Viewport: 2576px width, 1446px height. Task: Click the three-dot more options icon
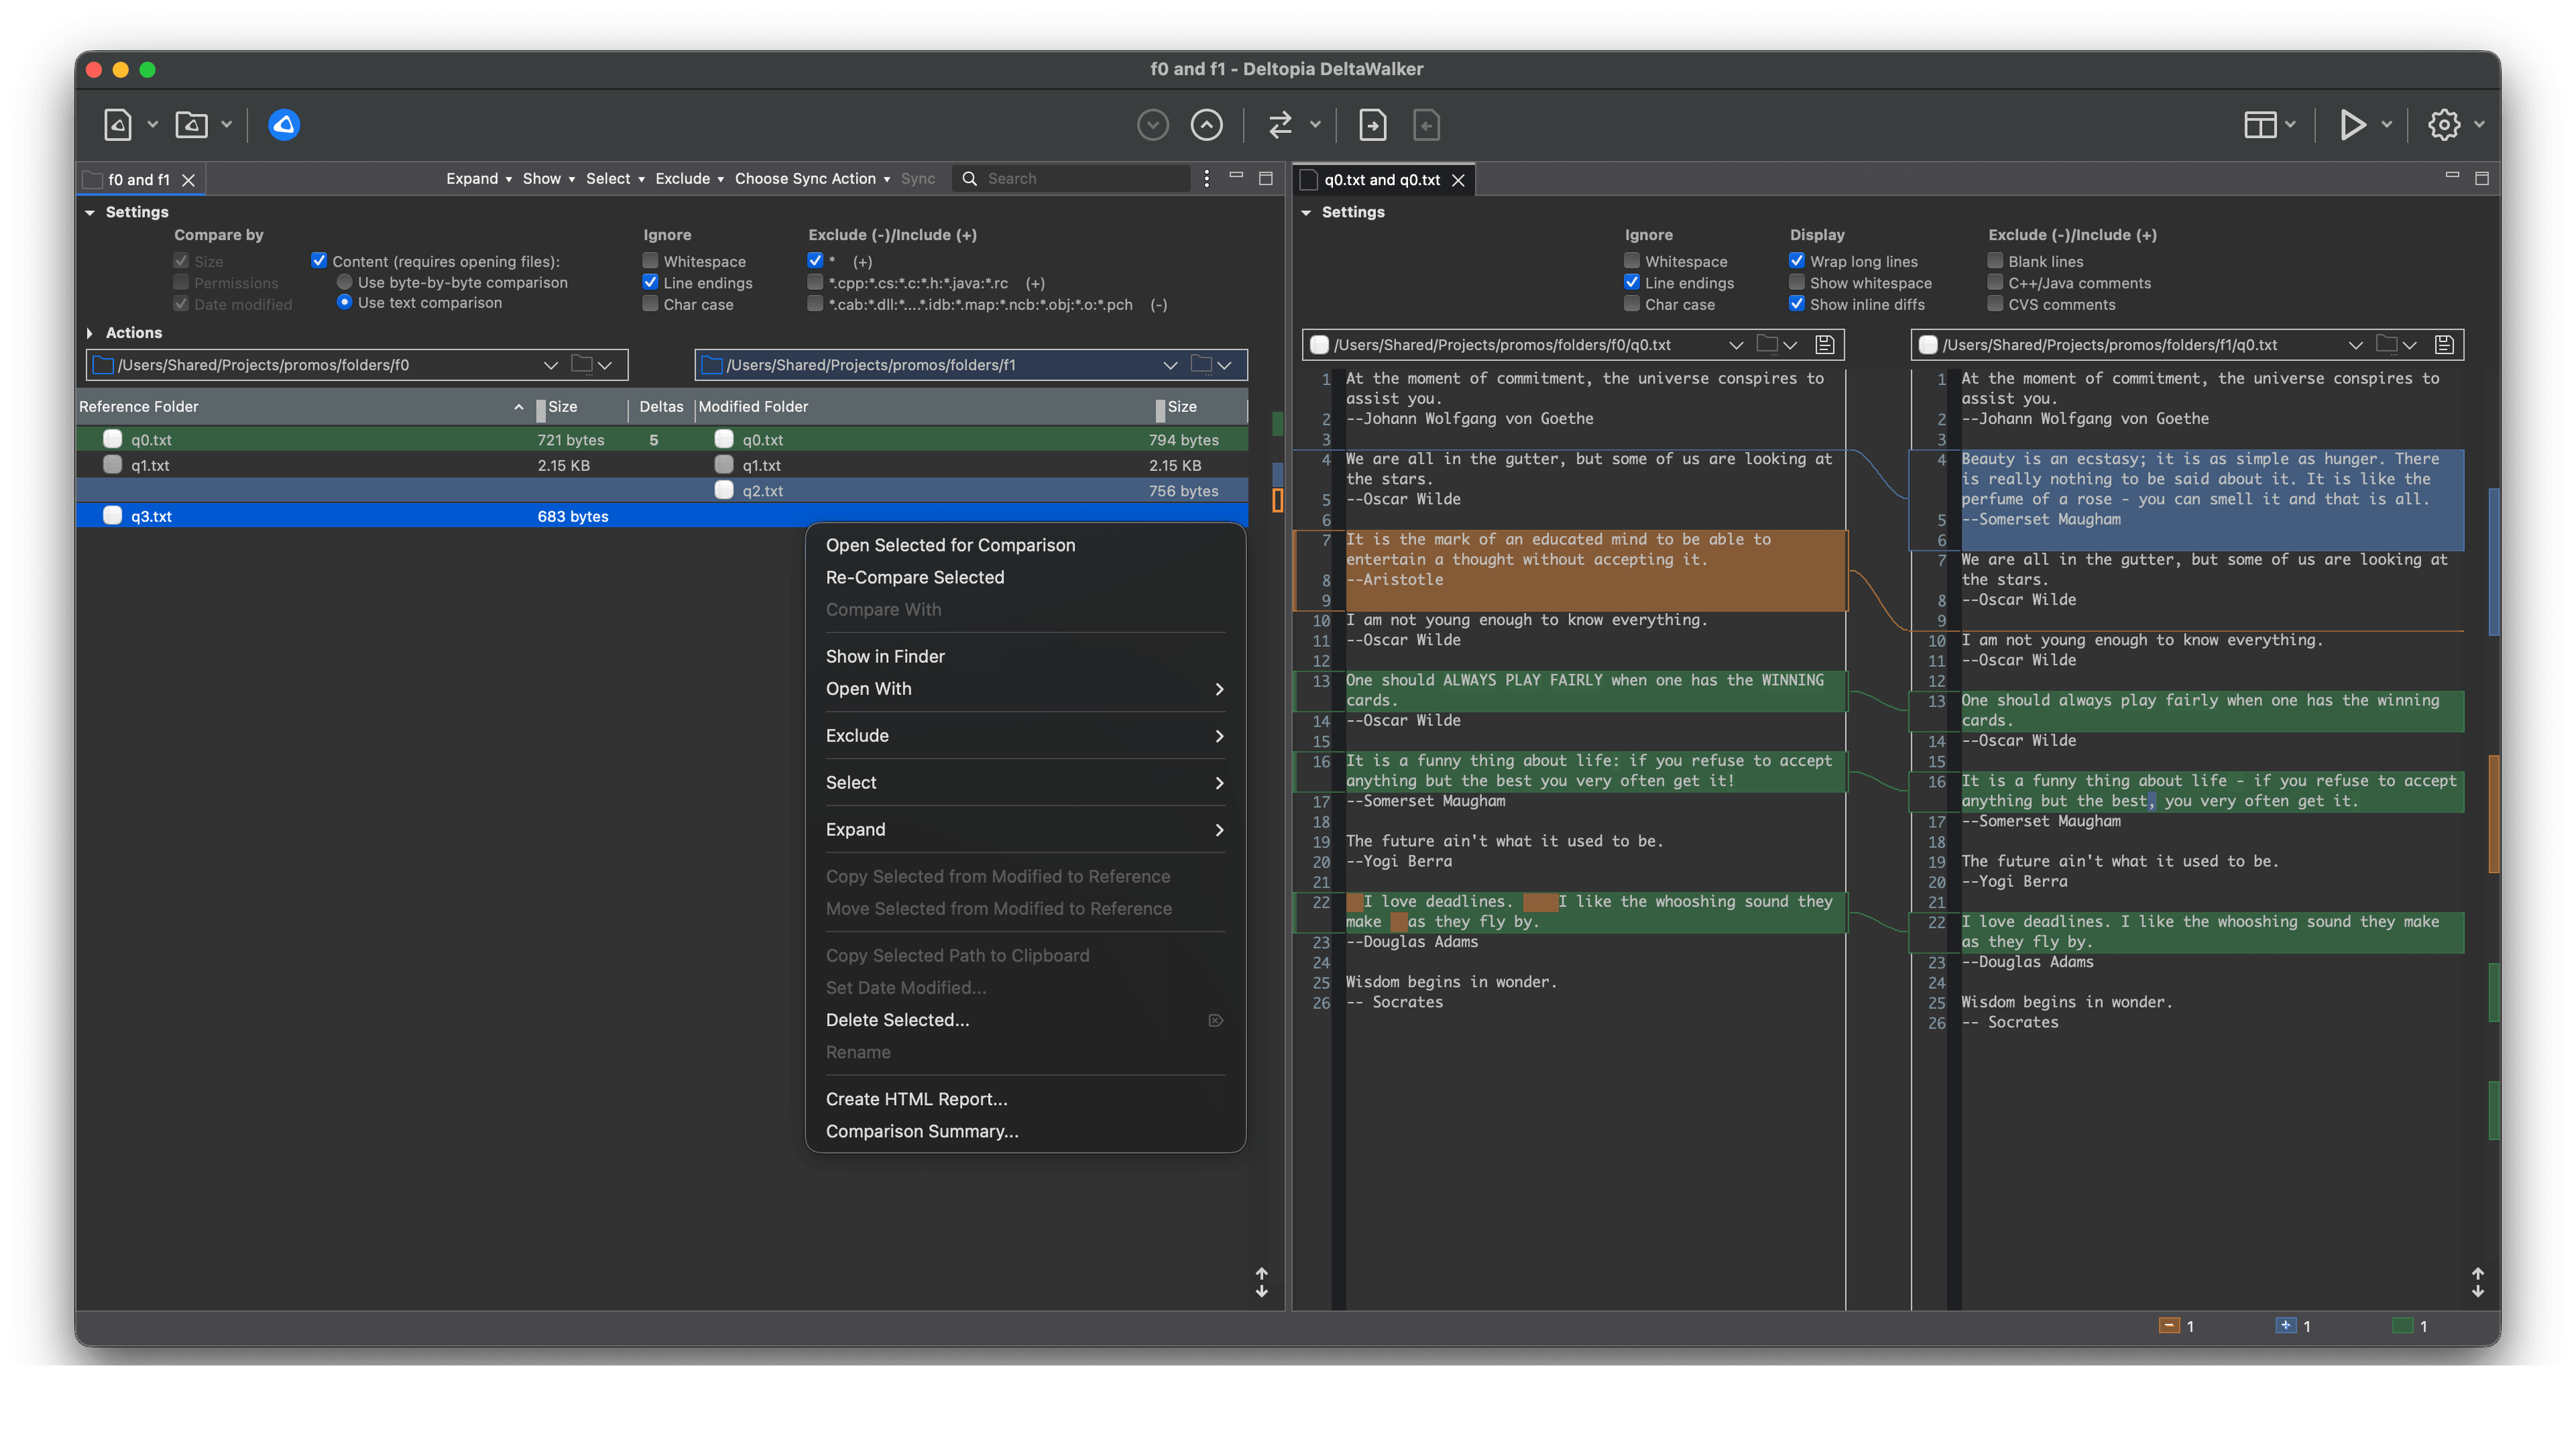click(1207, 178)
